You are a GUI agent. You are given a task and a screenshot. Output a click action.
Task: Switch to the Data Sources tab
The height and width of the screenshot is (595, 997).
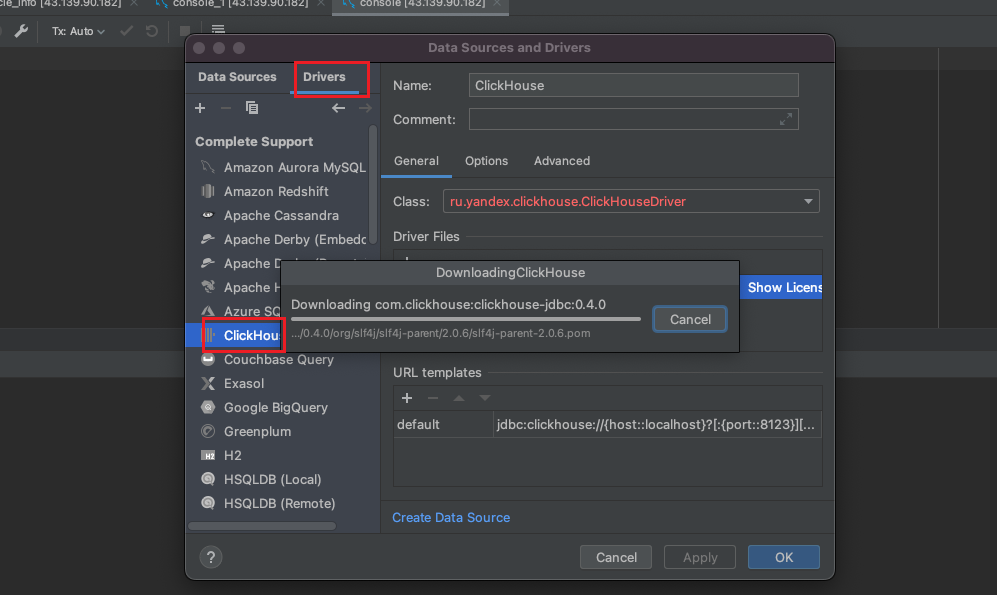tap(237, 77)
